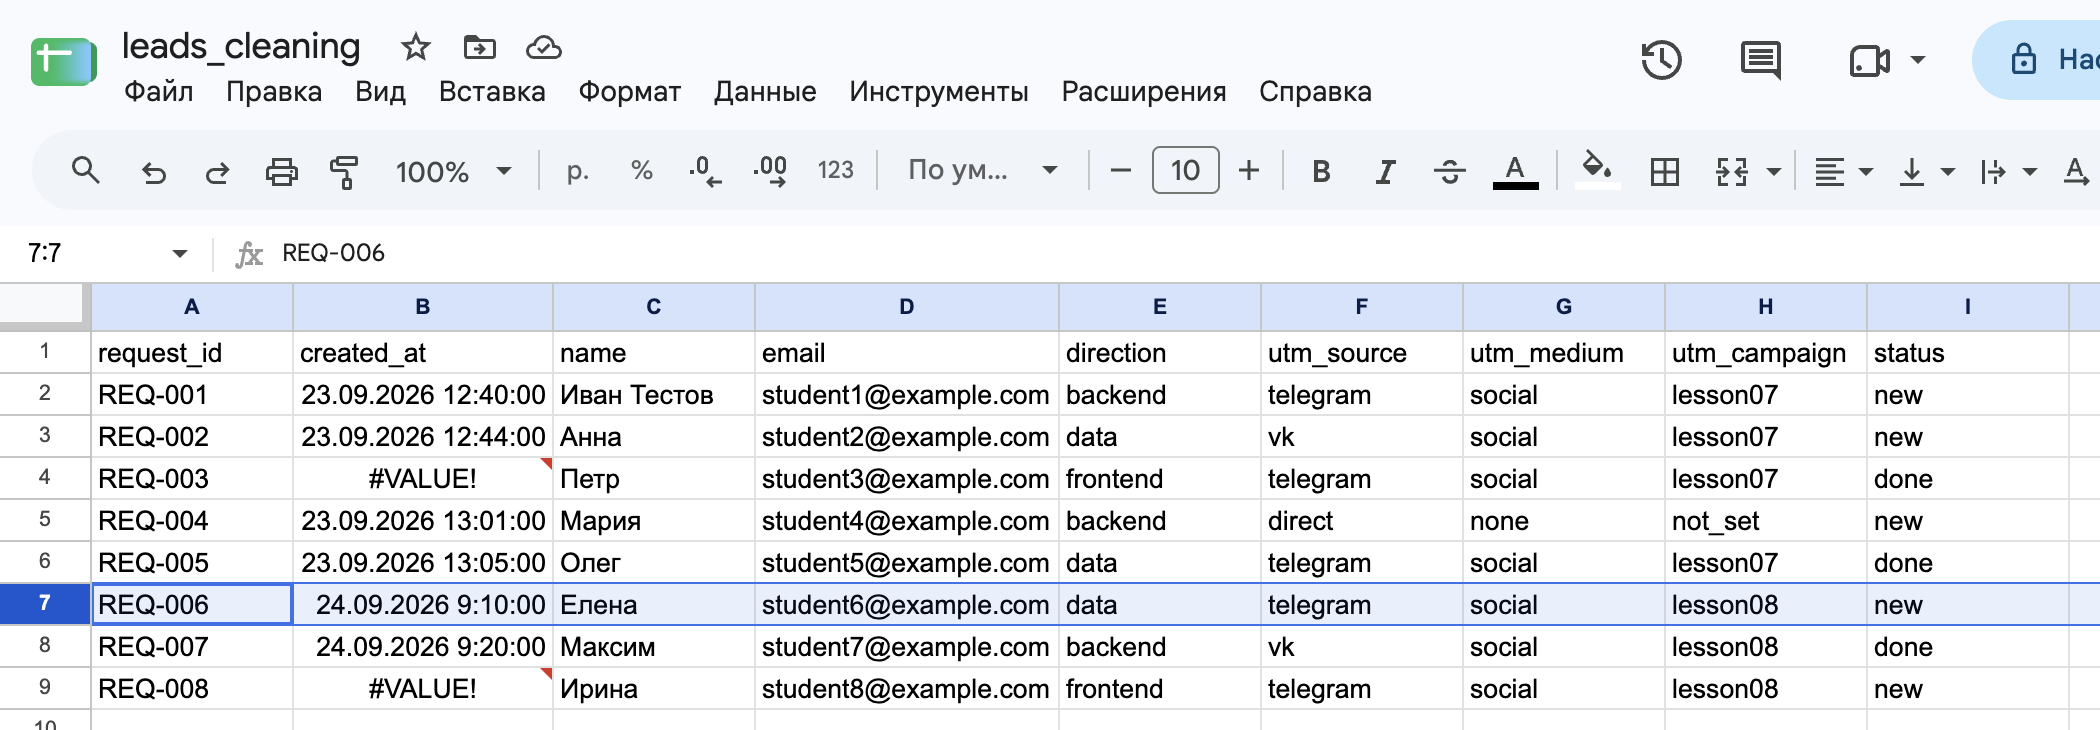
Task: Toggle italic formatting
Action: coord(1385,172)
